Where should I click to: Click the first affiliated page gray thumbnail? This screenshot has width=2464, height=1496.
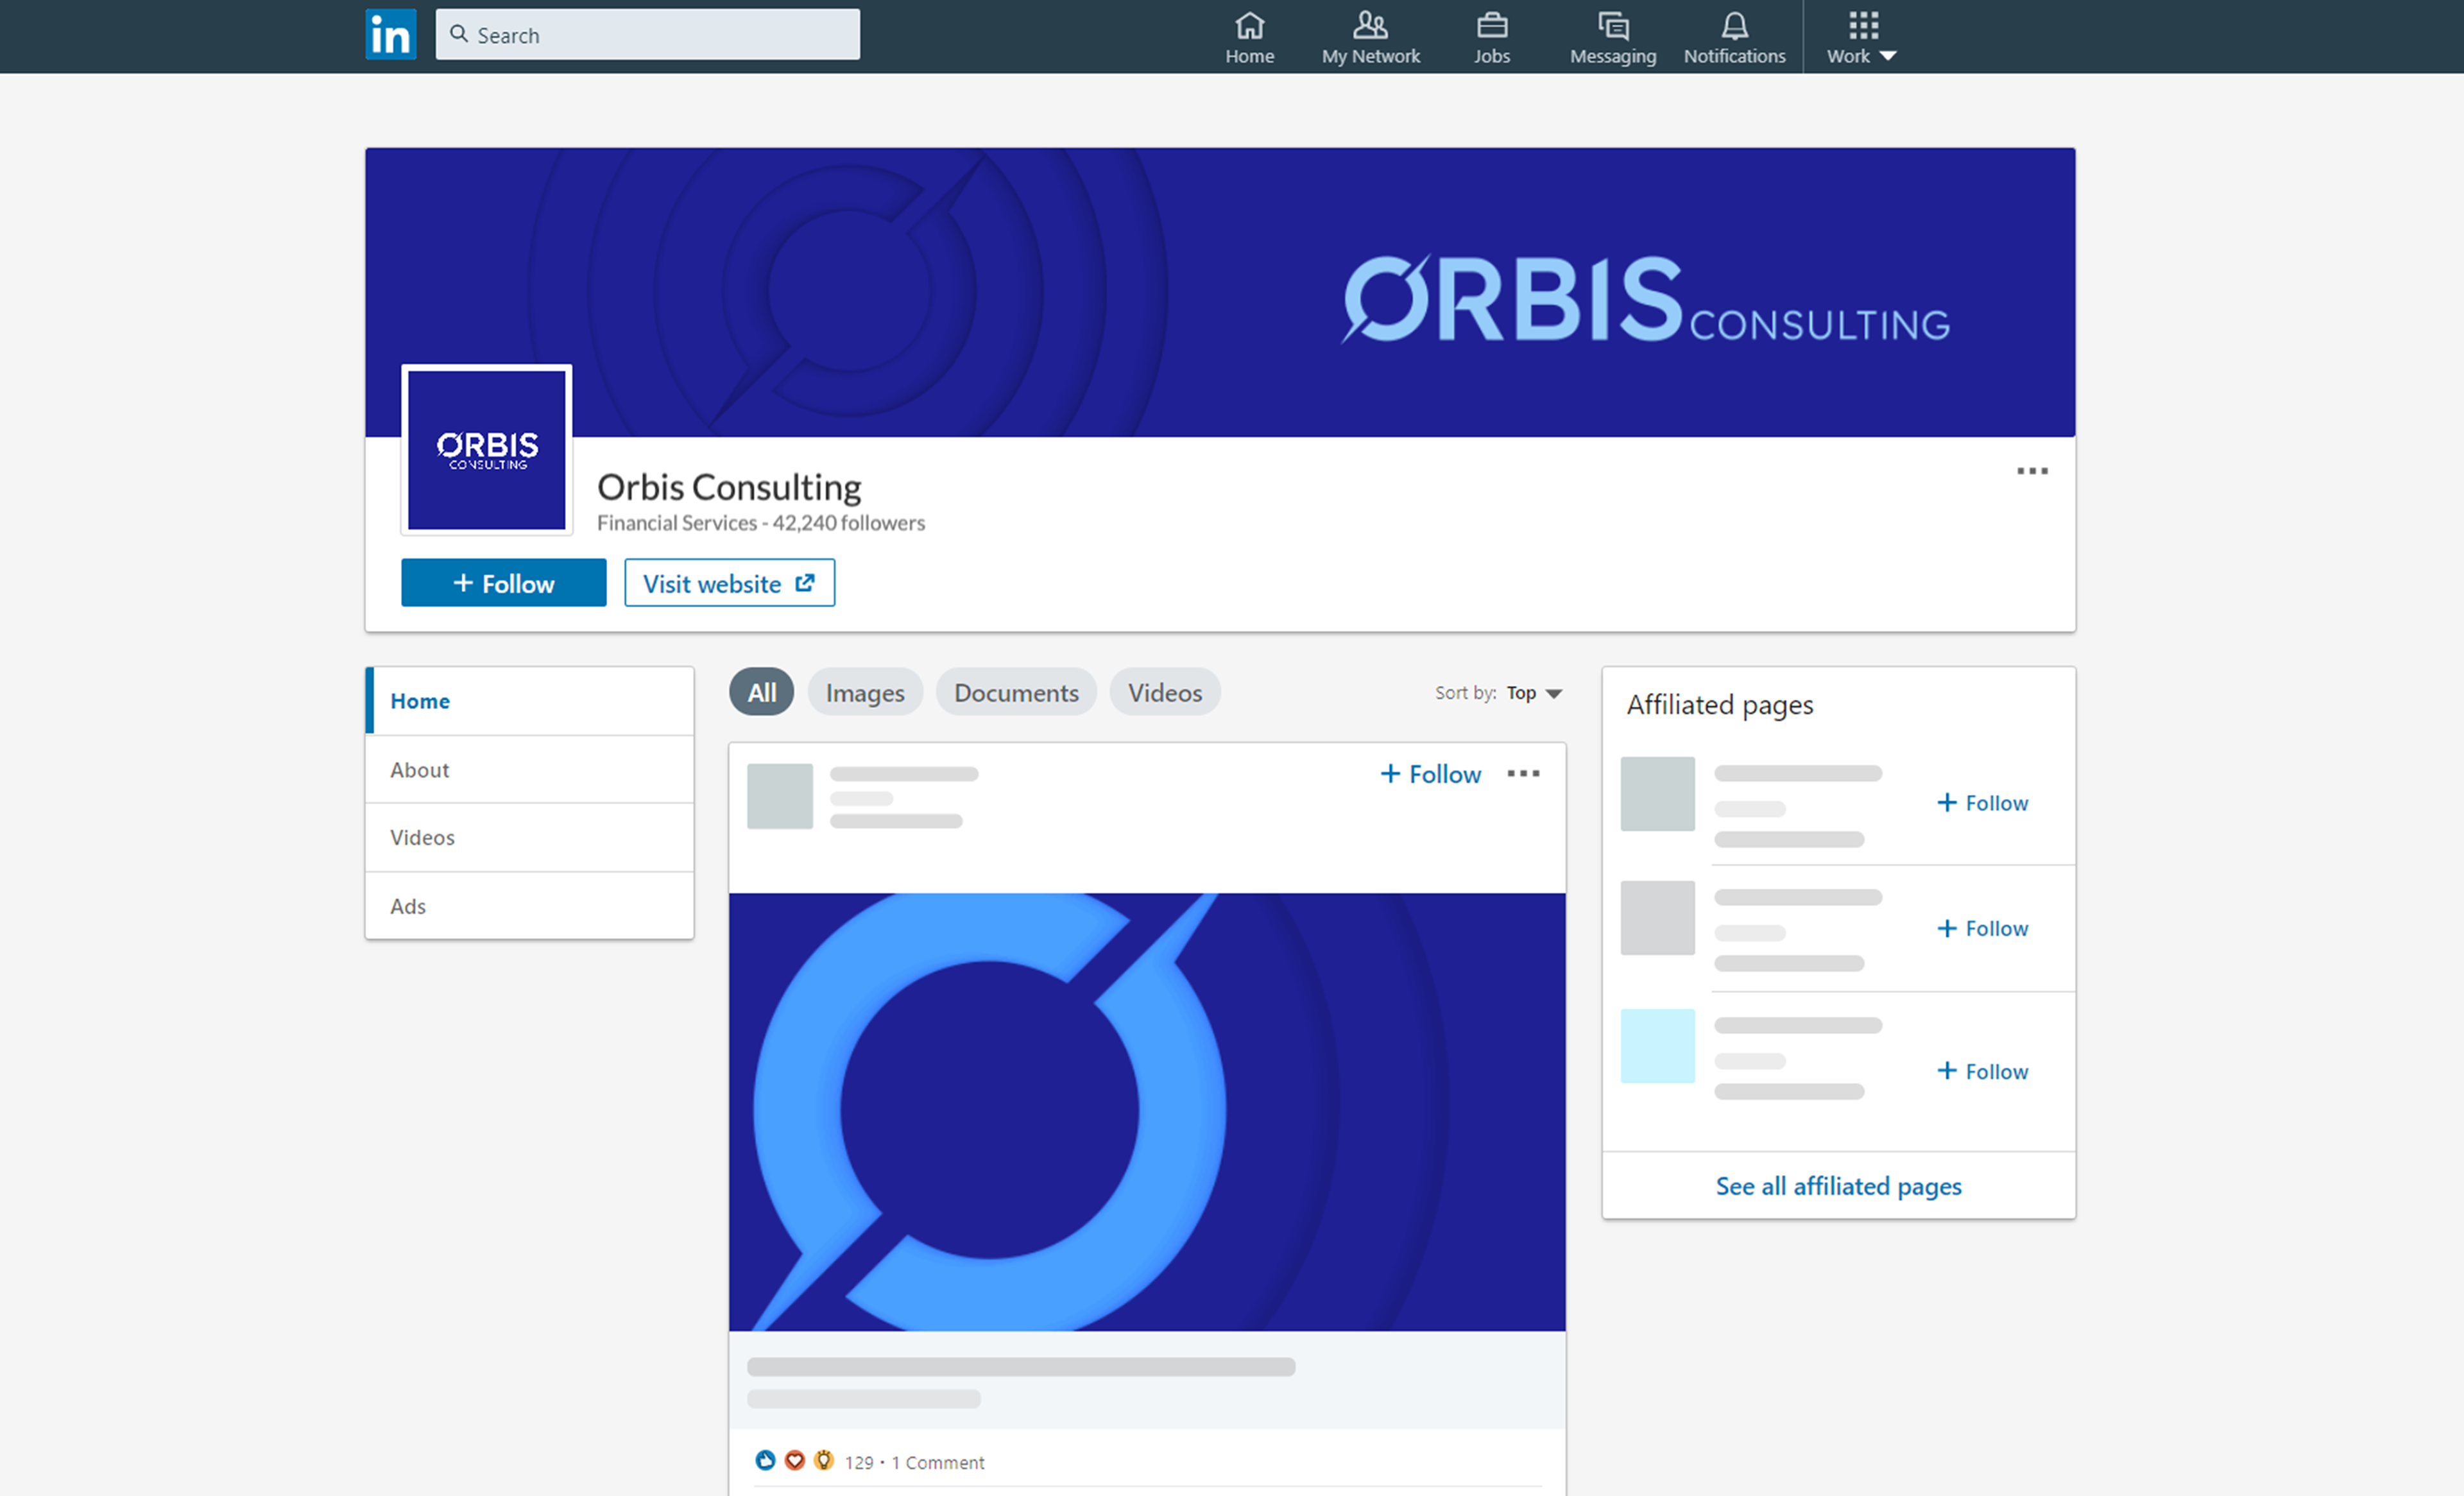1658,794
